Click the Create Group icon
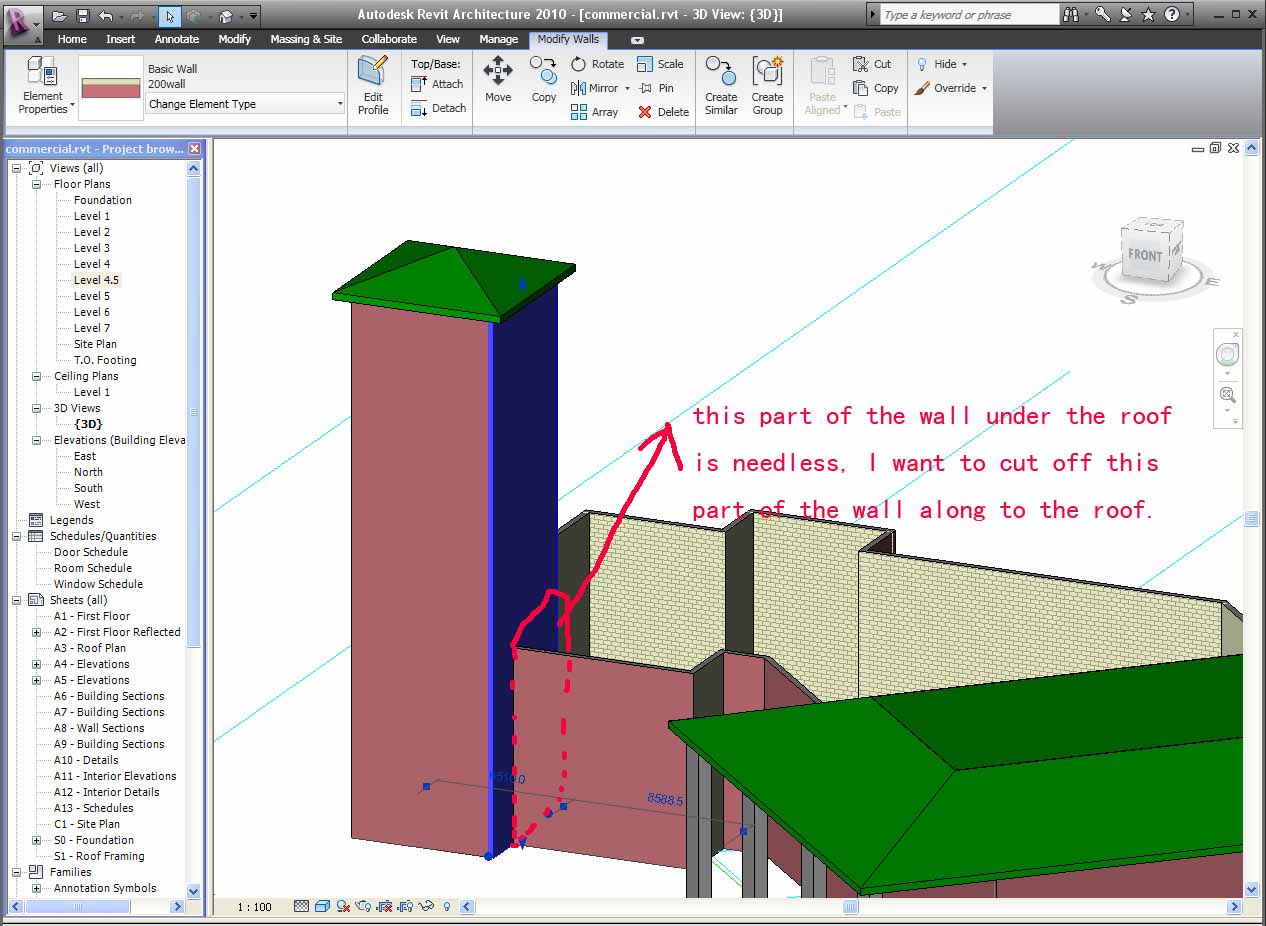The width and height of the screenshot is (1266, 926). tap(767, 85)
